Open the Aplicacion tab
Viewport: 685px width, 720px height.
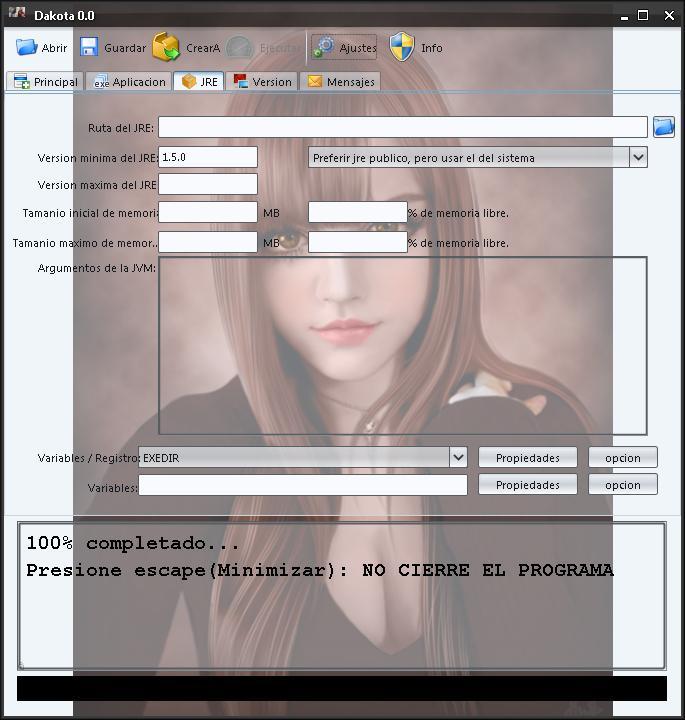tap(129, 82)
